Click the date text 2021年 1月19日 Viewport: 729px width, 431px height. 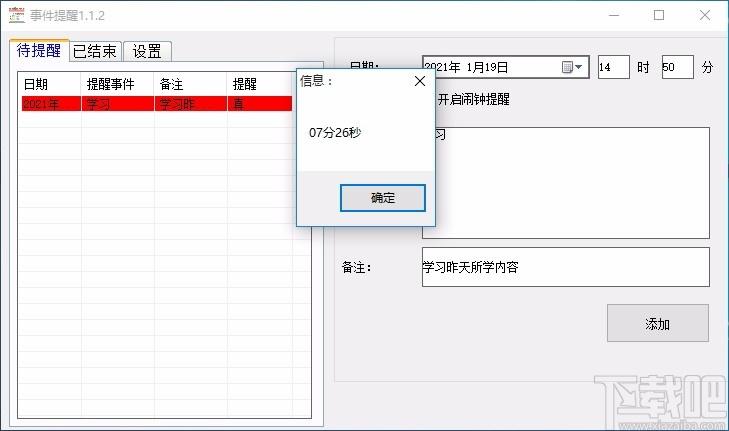coord(466,67)
